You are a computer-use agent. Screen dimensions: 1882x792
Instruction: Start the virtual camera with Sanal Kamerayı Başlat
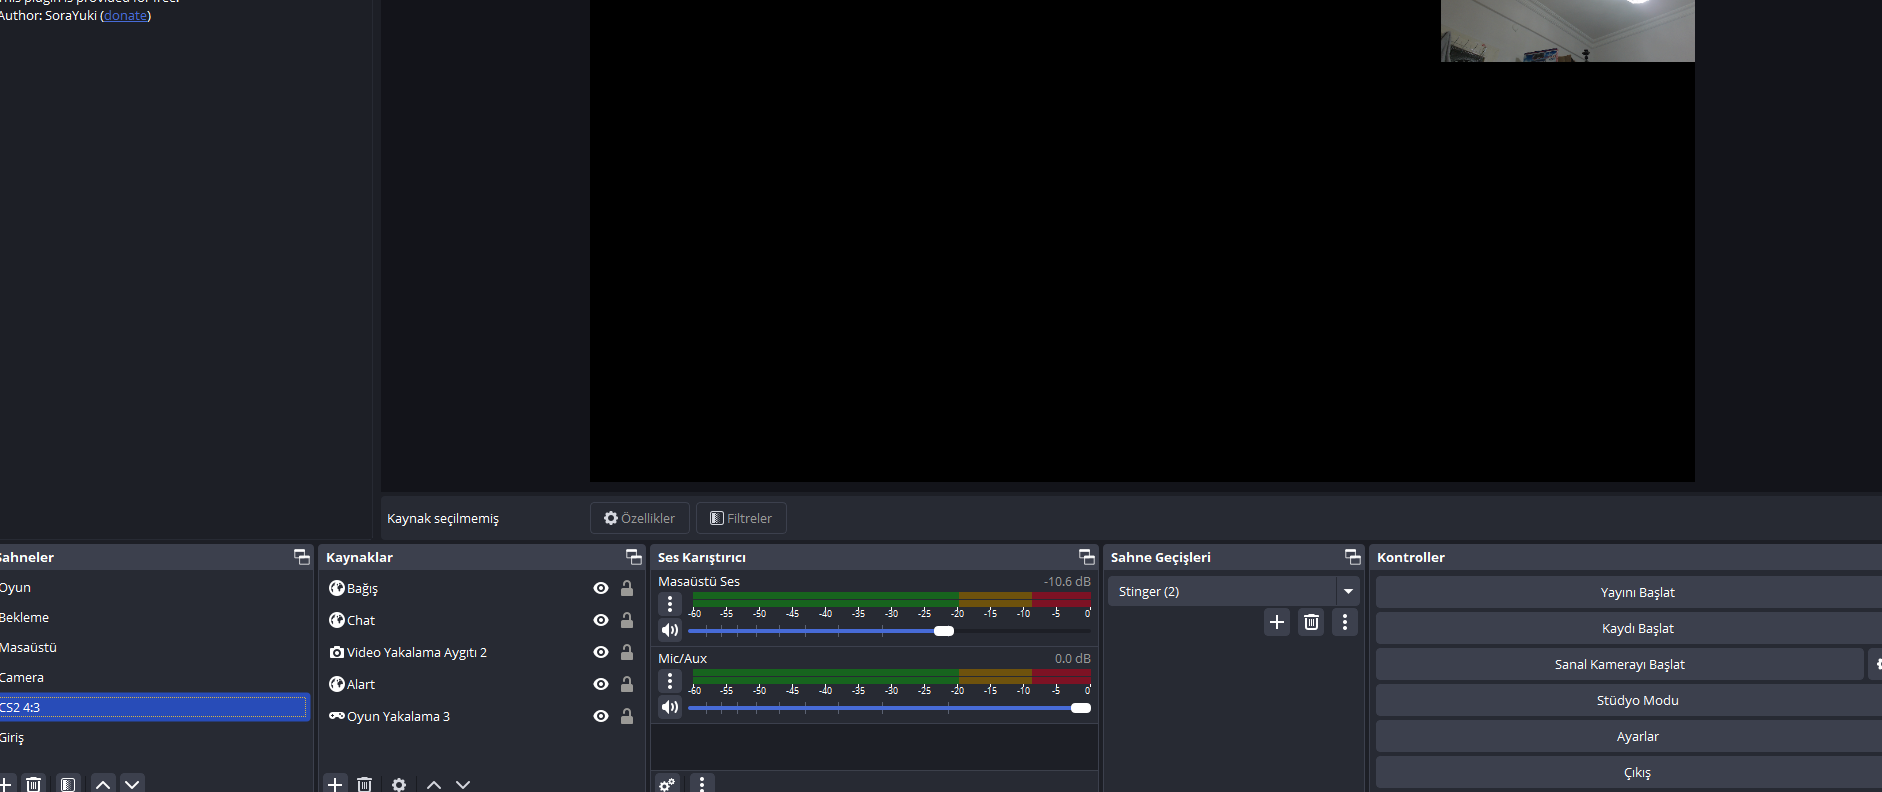click(x=1619, y=664)
